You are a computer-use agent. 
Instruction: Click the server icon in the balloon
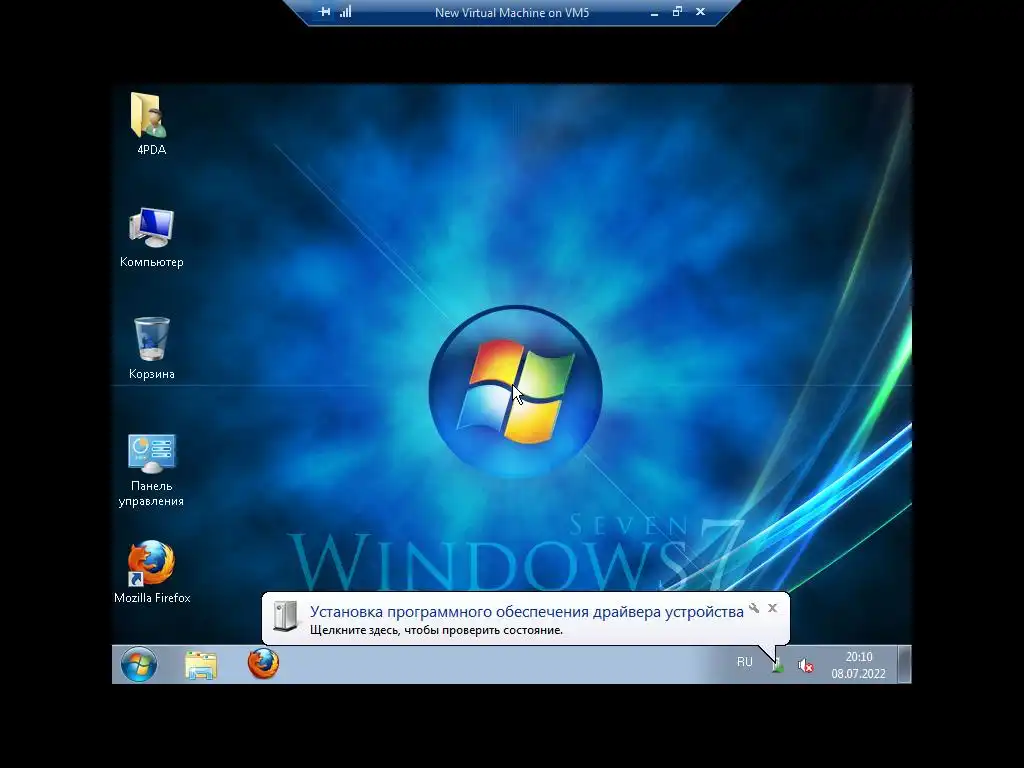[x=285, y=616]
